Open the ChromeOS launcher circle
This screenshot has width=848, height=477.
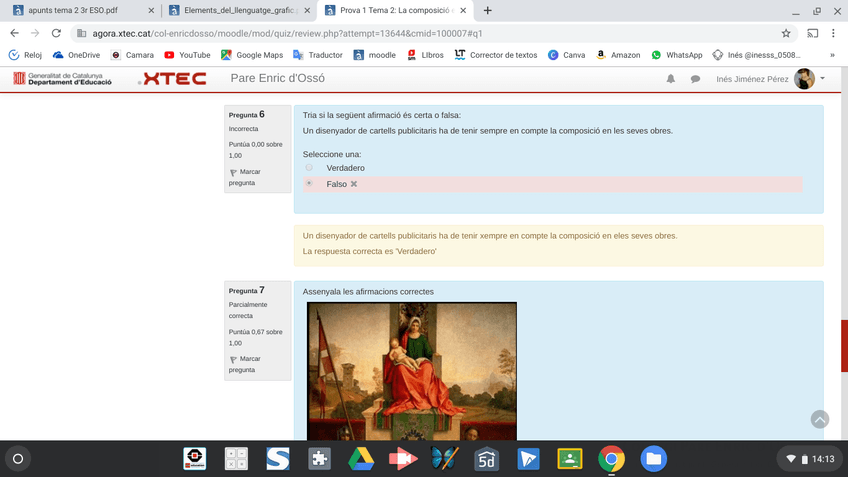point(18,459)
